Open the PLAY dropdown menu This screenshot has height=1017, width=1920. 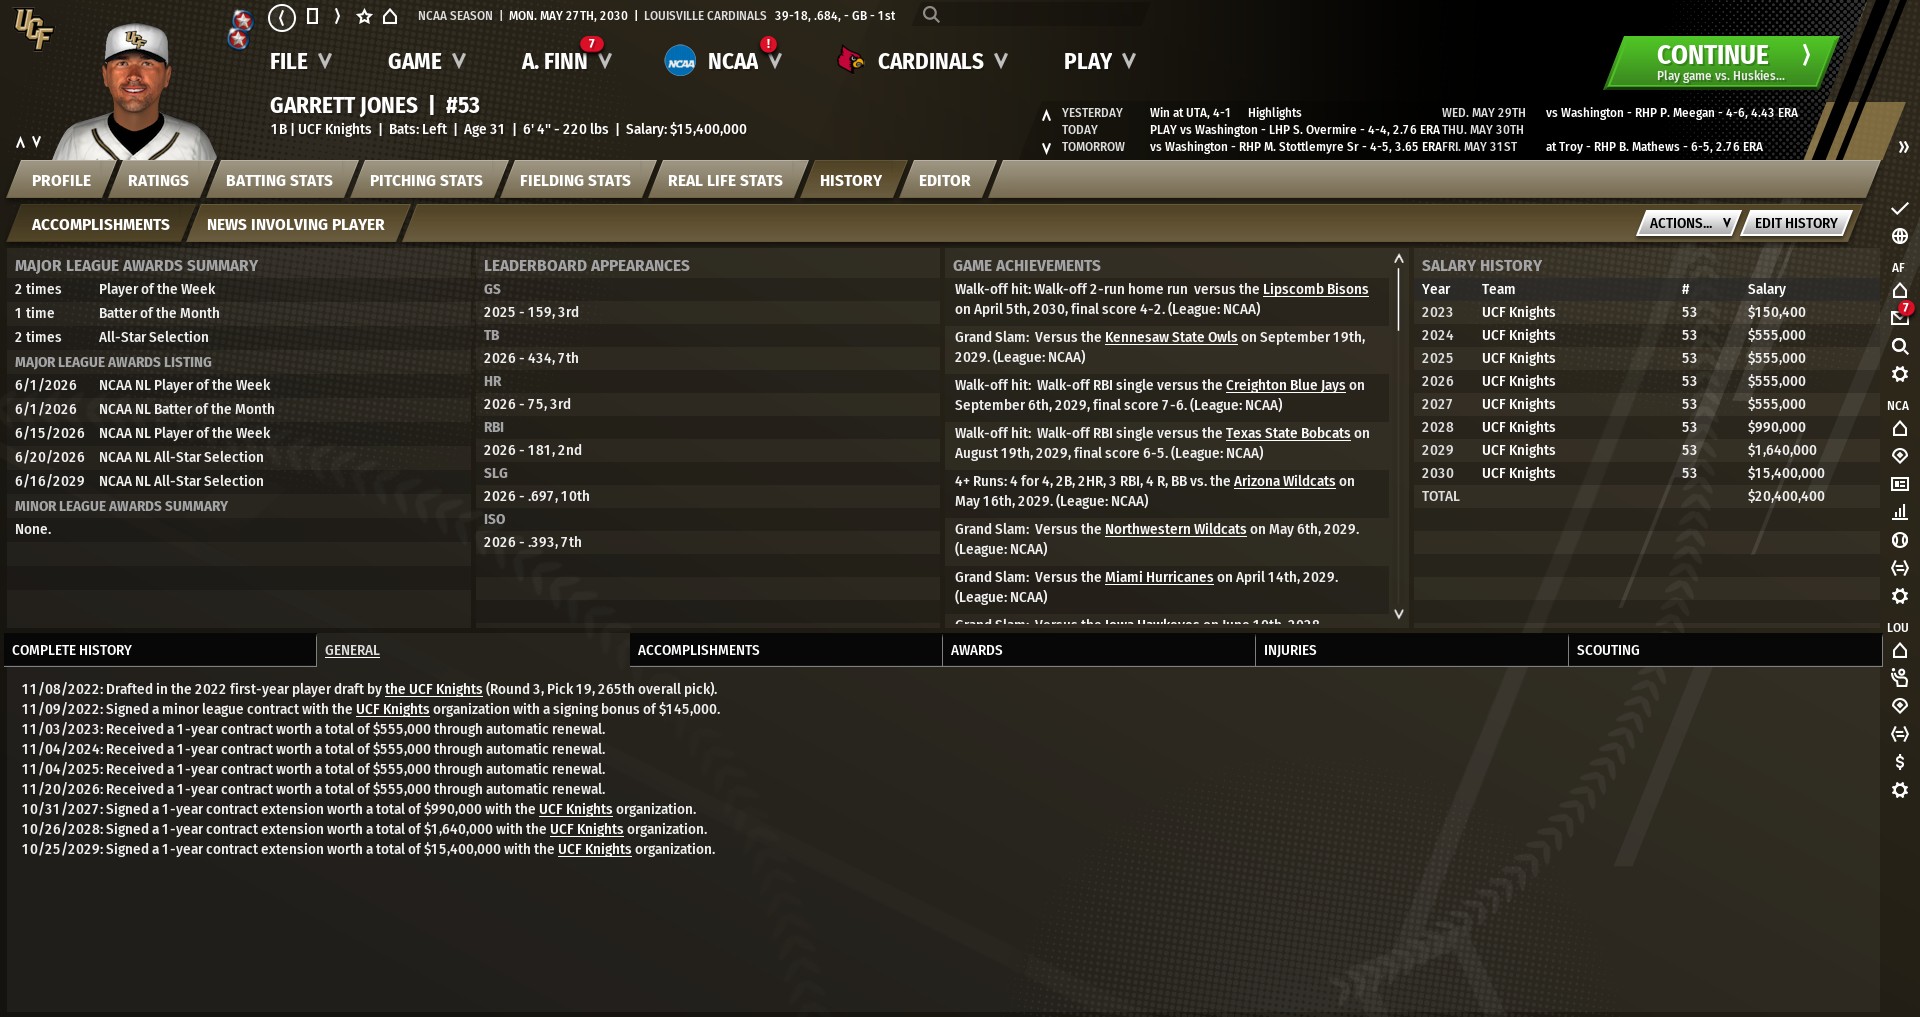coord(1100,61)
